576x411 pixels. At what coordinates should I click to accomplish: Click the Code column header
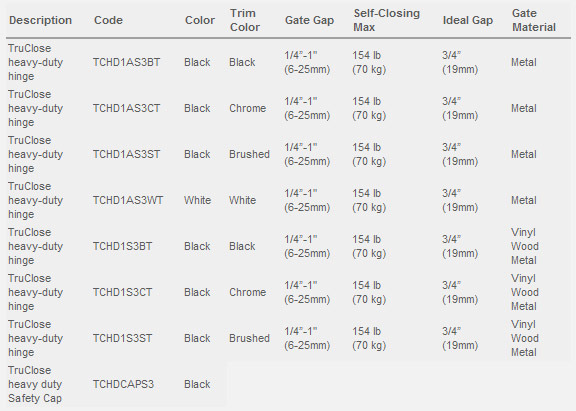coord(108,20)
